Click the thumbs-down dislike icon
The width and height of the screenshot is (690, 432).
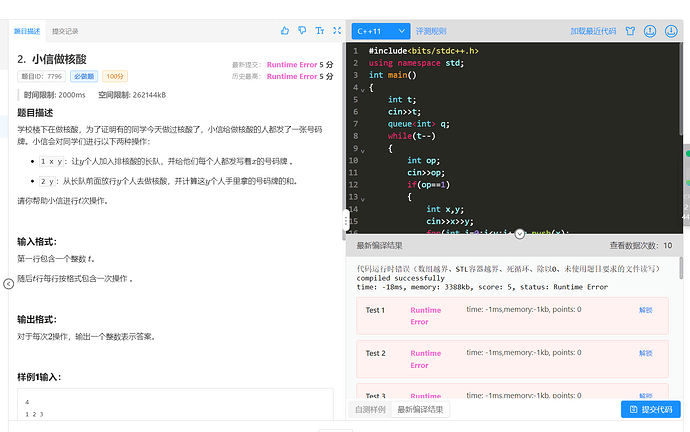tap(302, 31)
